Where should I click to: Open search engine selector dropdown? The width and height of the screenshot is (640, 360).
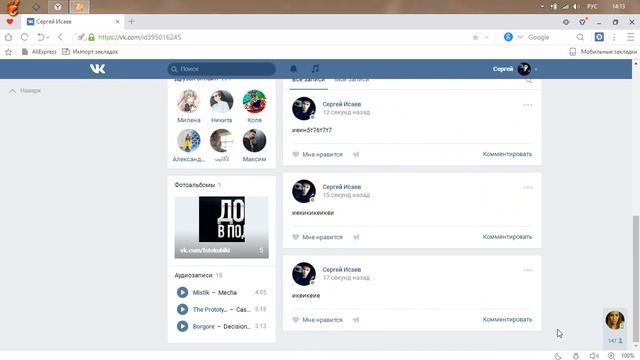coord(520,37)
